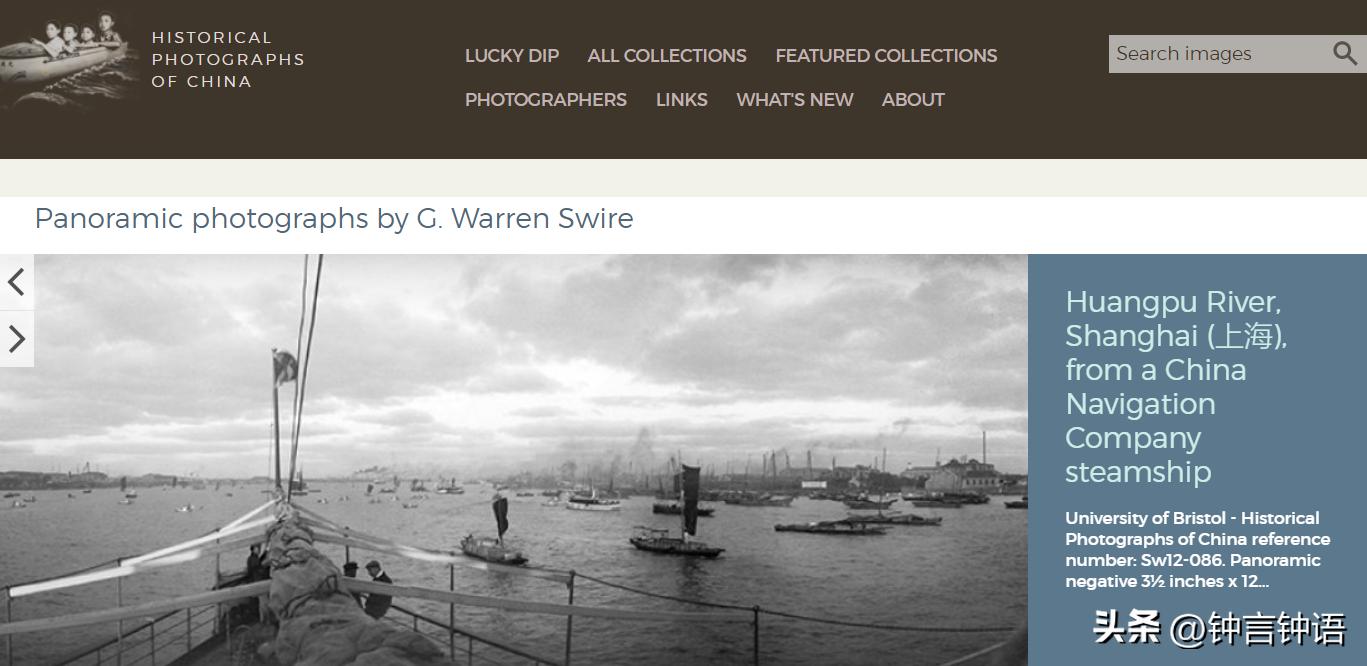This screenshot has height=666, width=1367.
Task: Click the University of Bristol reference description
Action: point(1198,550)
